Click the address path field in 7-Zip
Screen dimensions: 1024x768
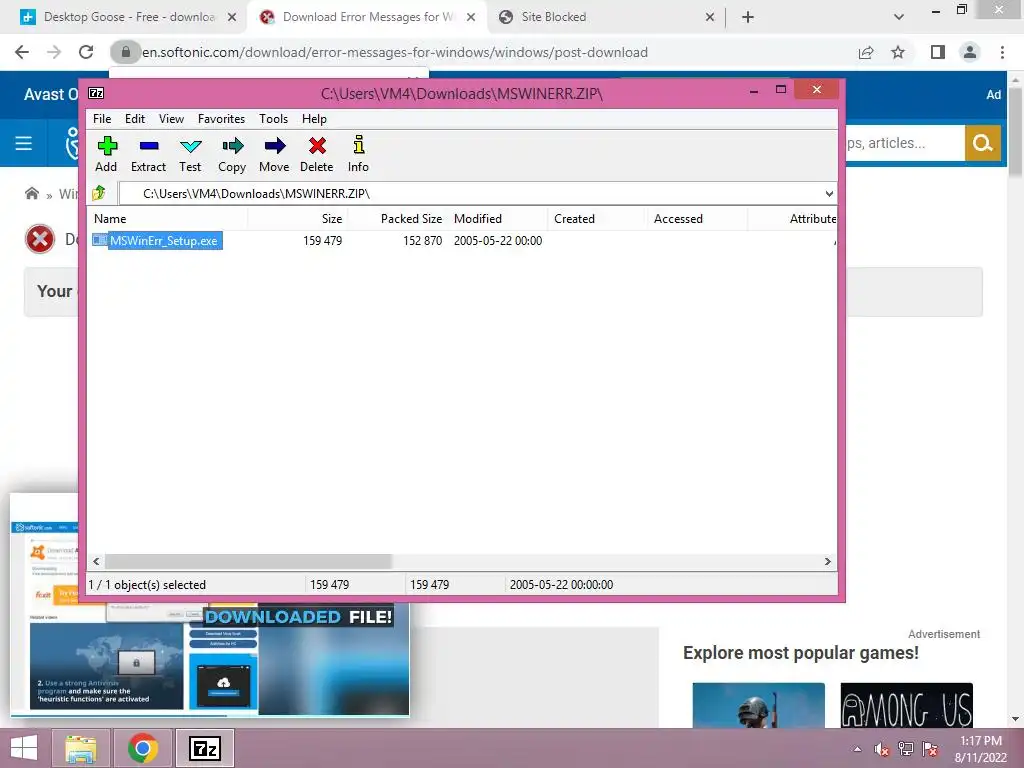(x=470, y=194)
